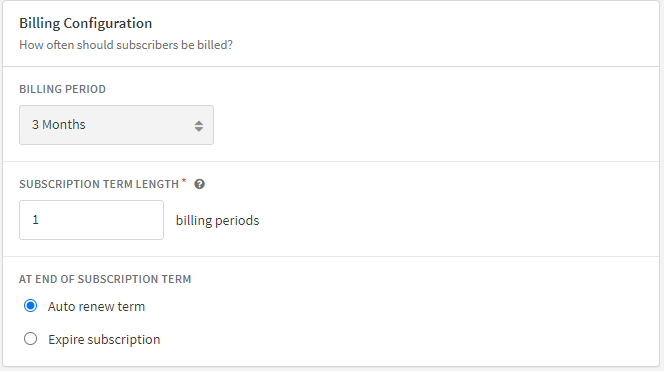Focus the Subscription Term Length input box
This screenshot has width=664, height=371.
tap(91, 220)
